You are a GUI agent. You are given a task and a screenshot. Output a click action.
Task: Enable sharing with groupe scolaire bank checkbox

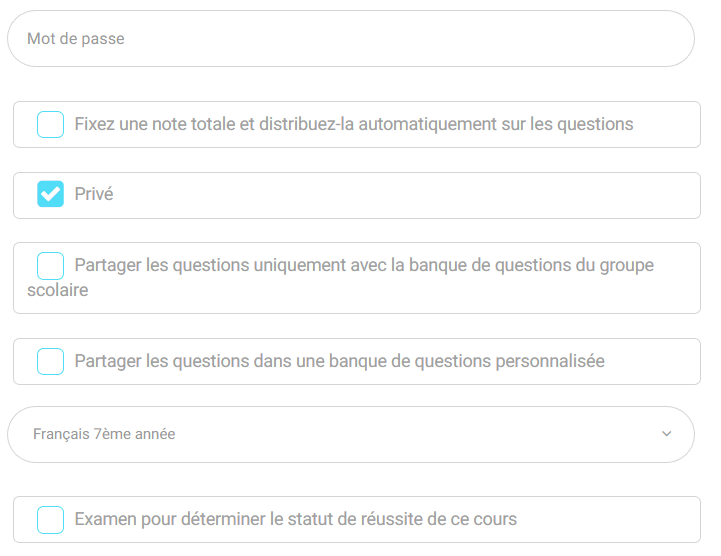point(50,266)
